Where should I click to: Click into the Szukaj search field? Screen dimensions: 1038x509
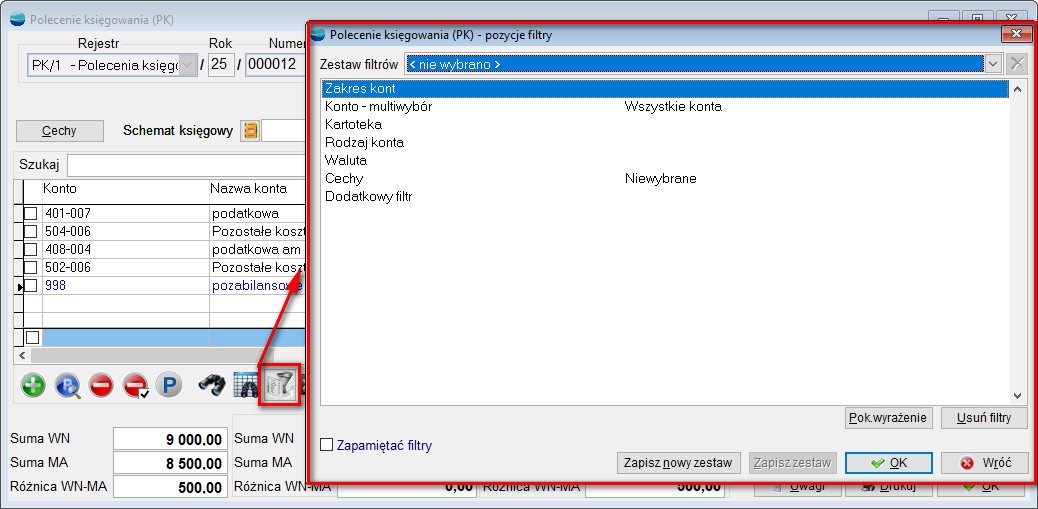185,165
